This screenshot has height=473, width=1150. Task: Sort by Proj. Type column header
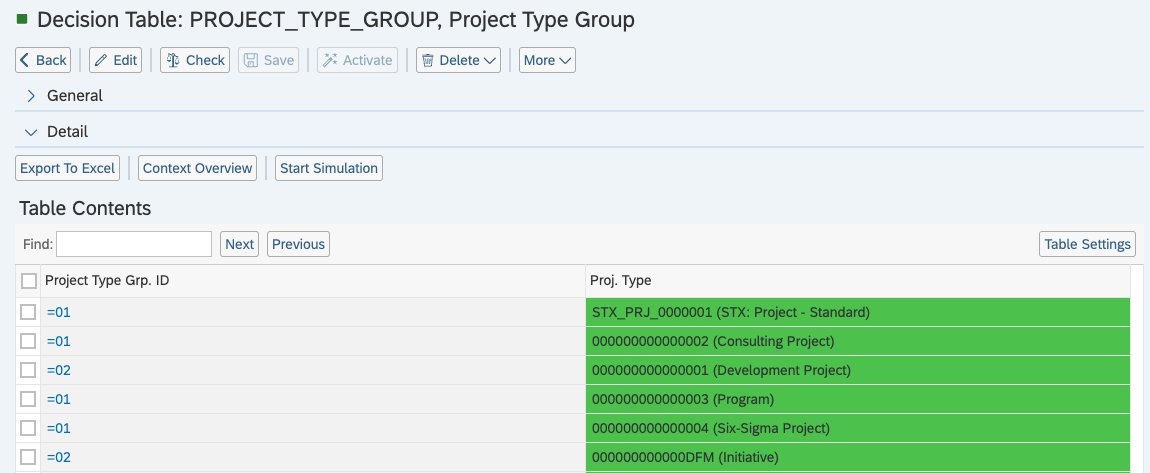(x=622, y=281)
